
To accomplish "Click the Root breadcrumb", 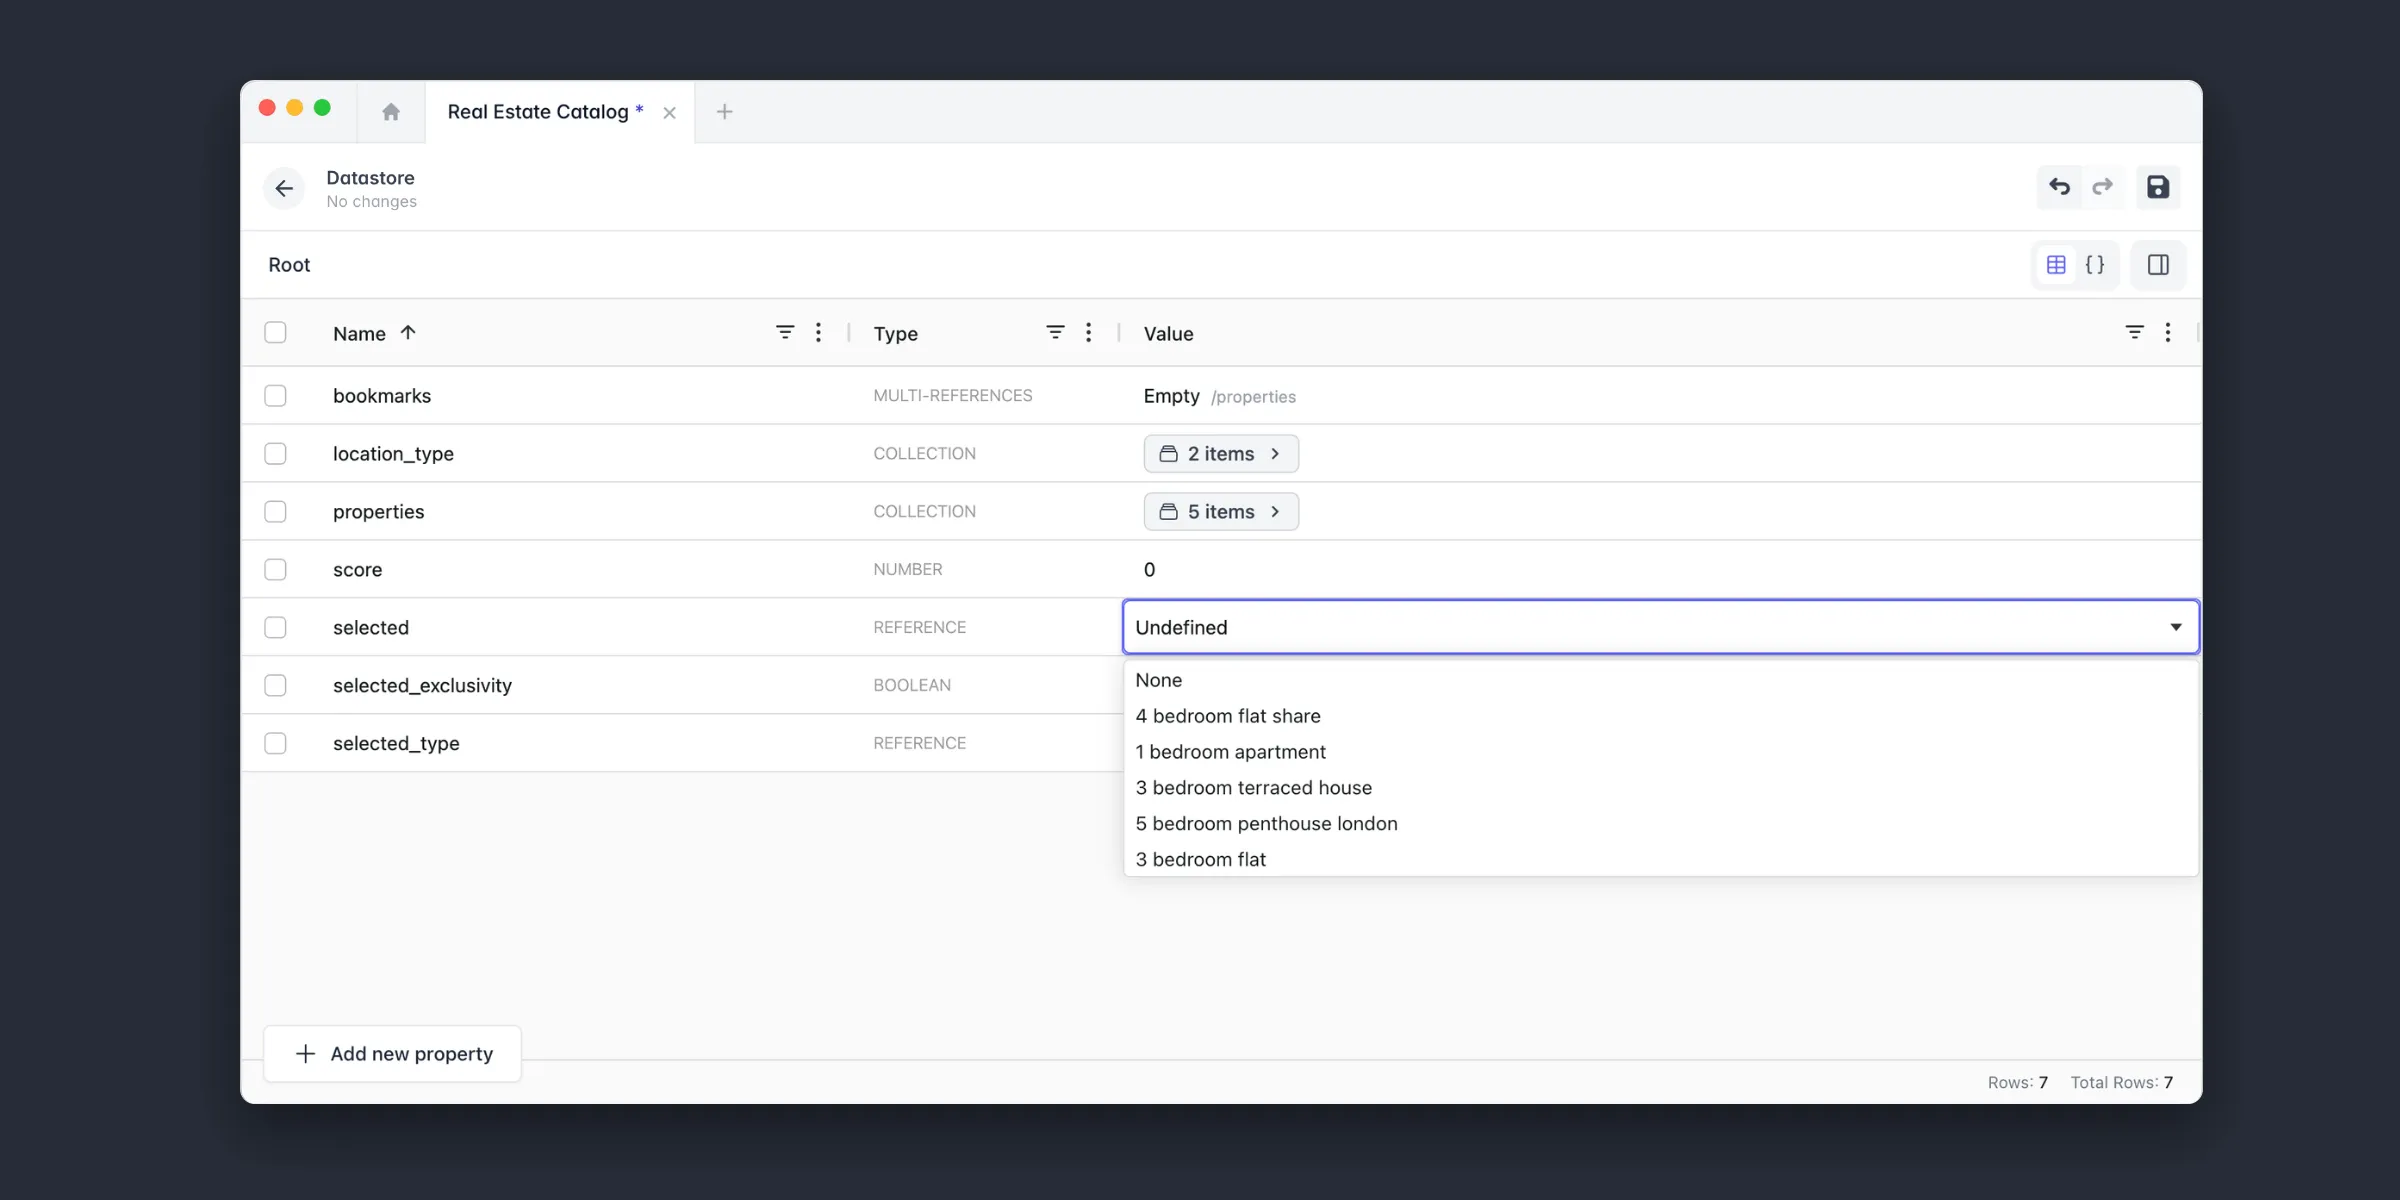I will click(x=289, y=265).
